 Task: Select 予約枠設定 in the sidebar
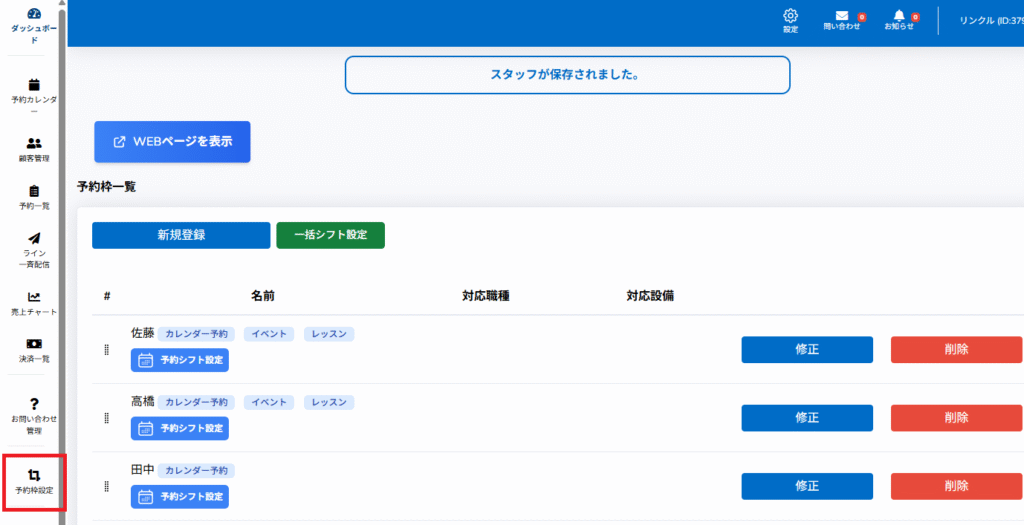[34, 476]
